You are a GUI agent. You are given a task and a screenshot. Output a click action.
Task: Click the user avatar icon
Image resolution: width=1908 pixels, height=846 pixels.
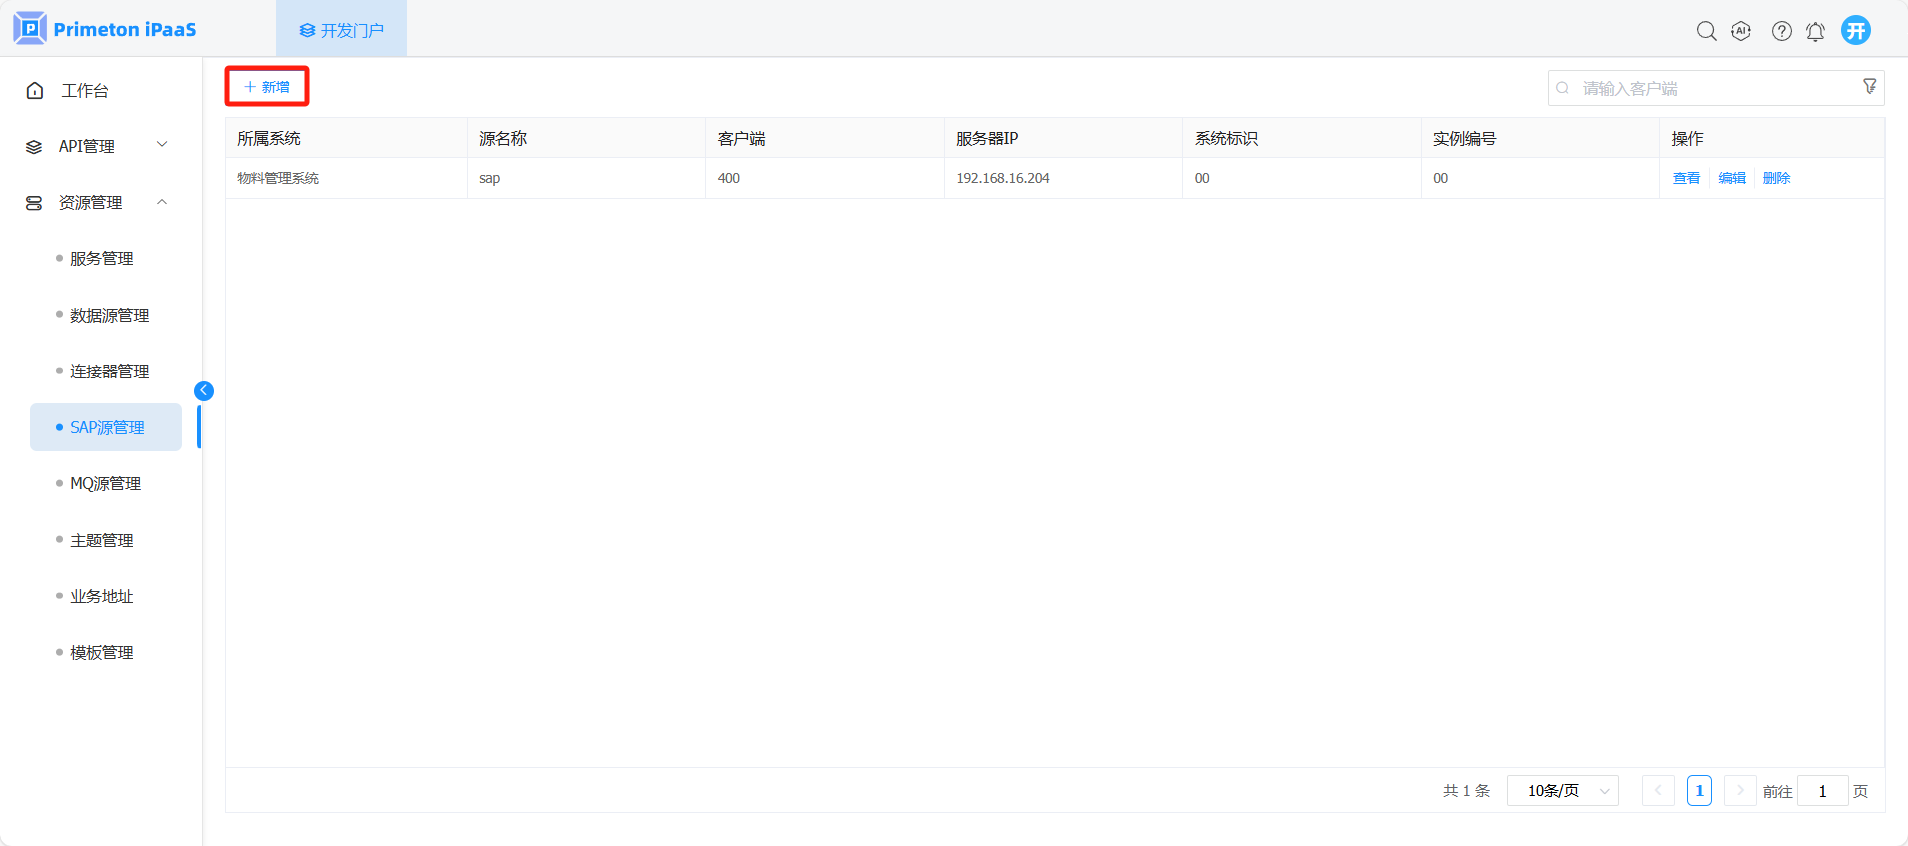1856,30
